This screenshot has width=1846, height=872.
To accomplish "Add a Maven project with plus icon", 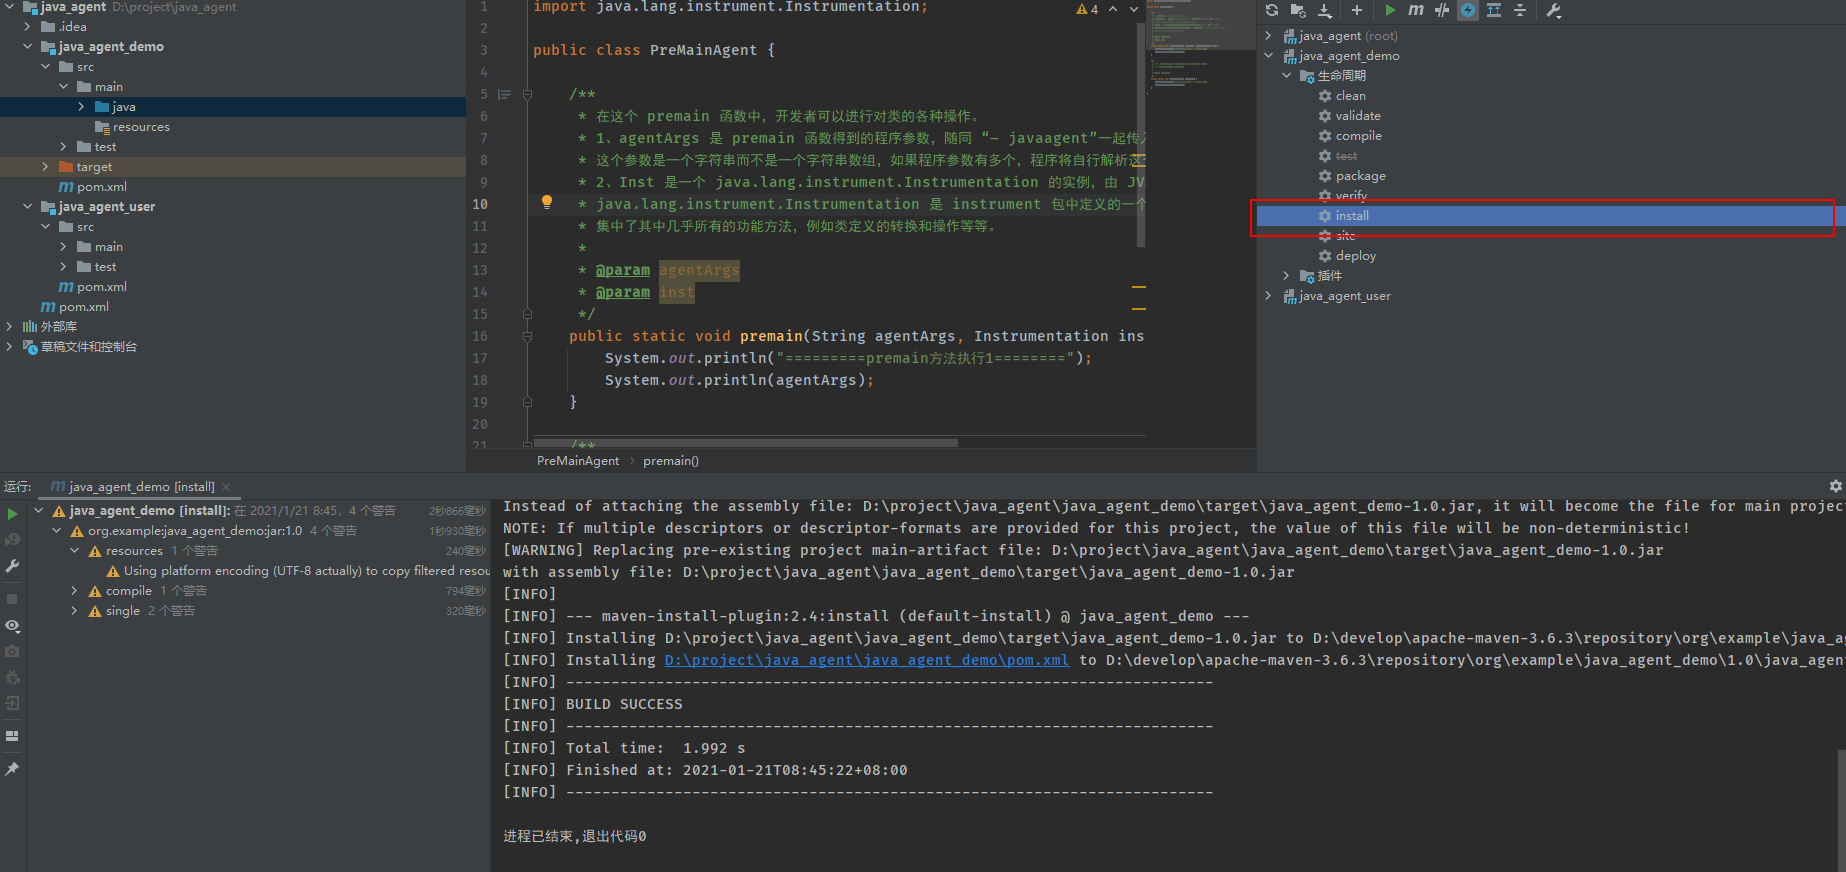I will coord(1357,10).
